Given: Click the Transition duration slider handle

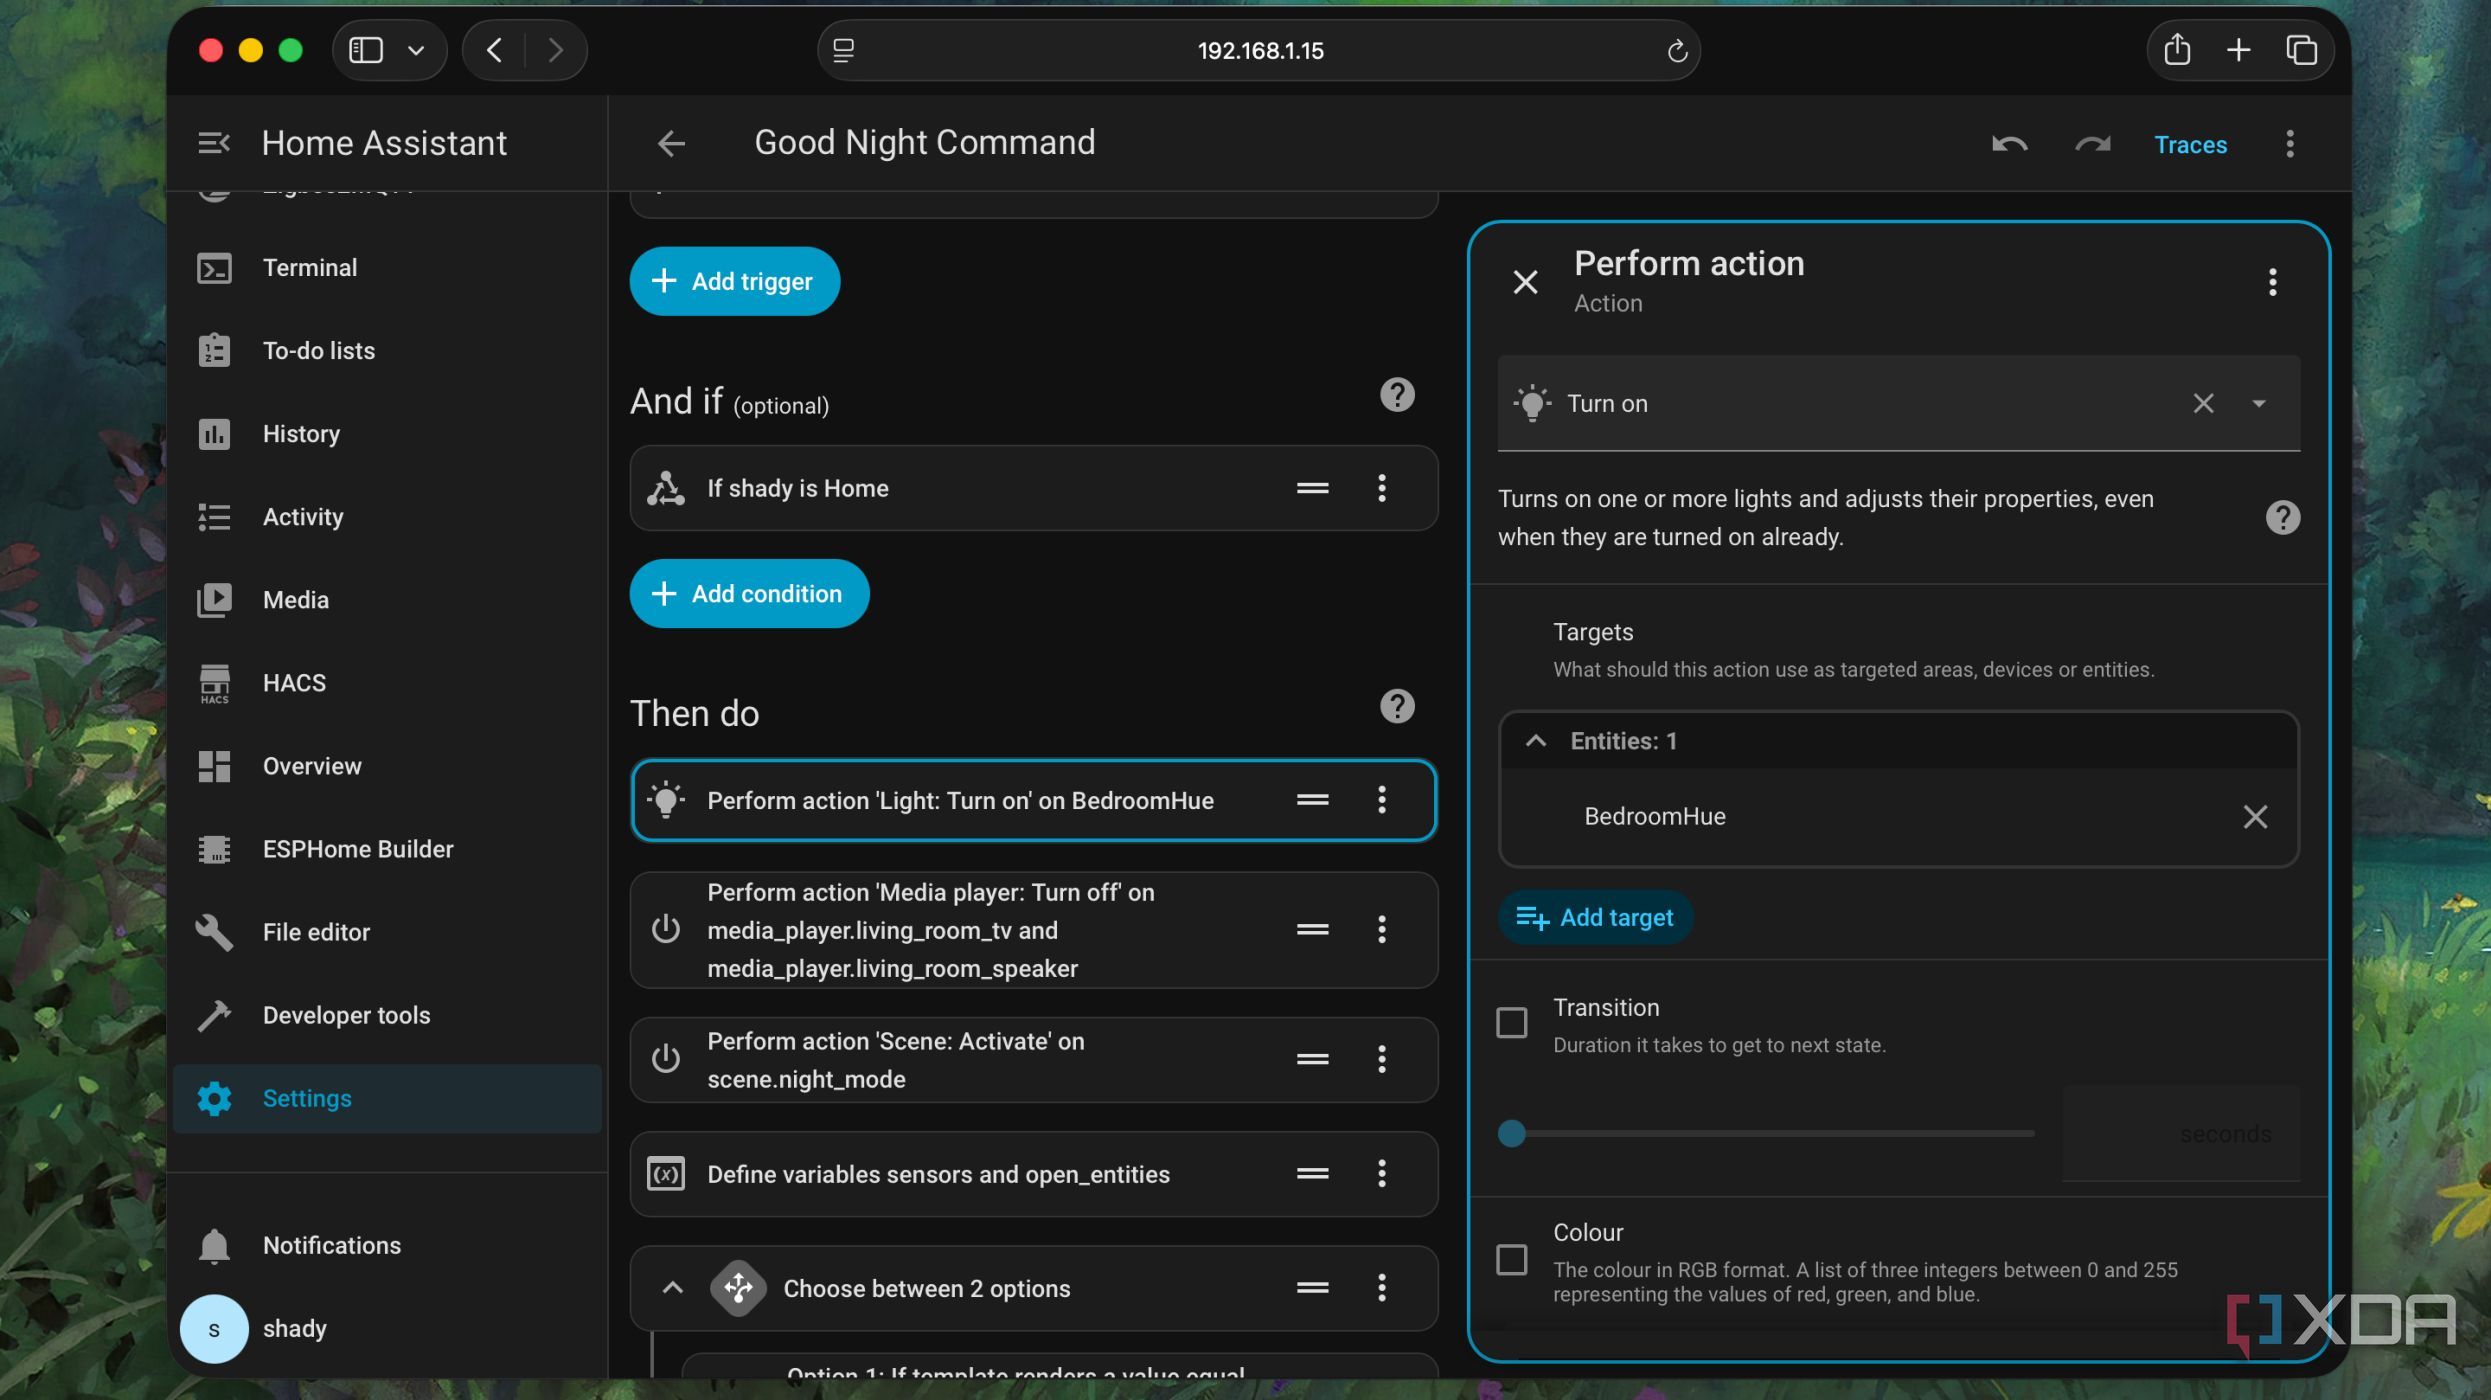Looking at the screenshot, I should [x=1511, y=1133].
